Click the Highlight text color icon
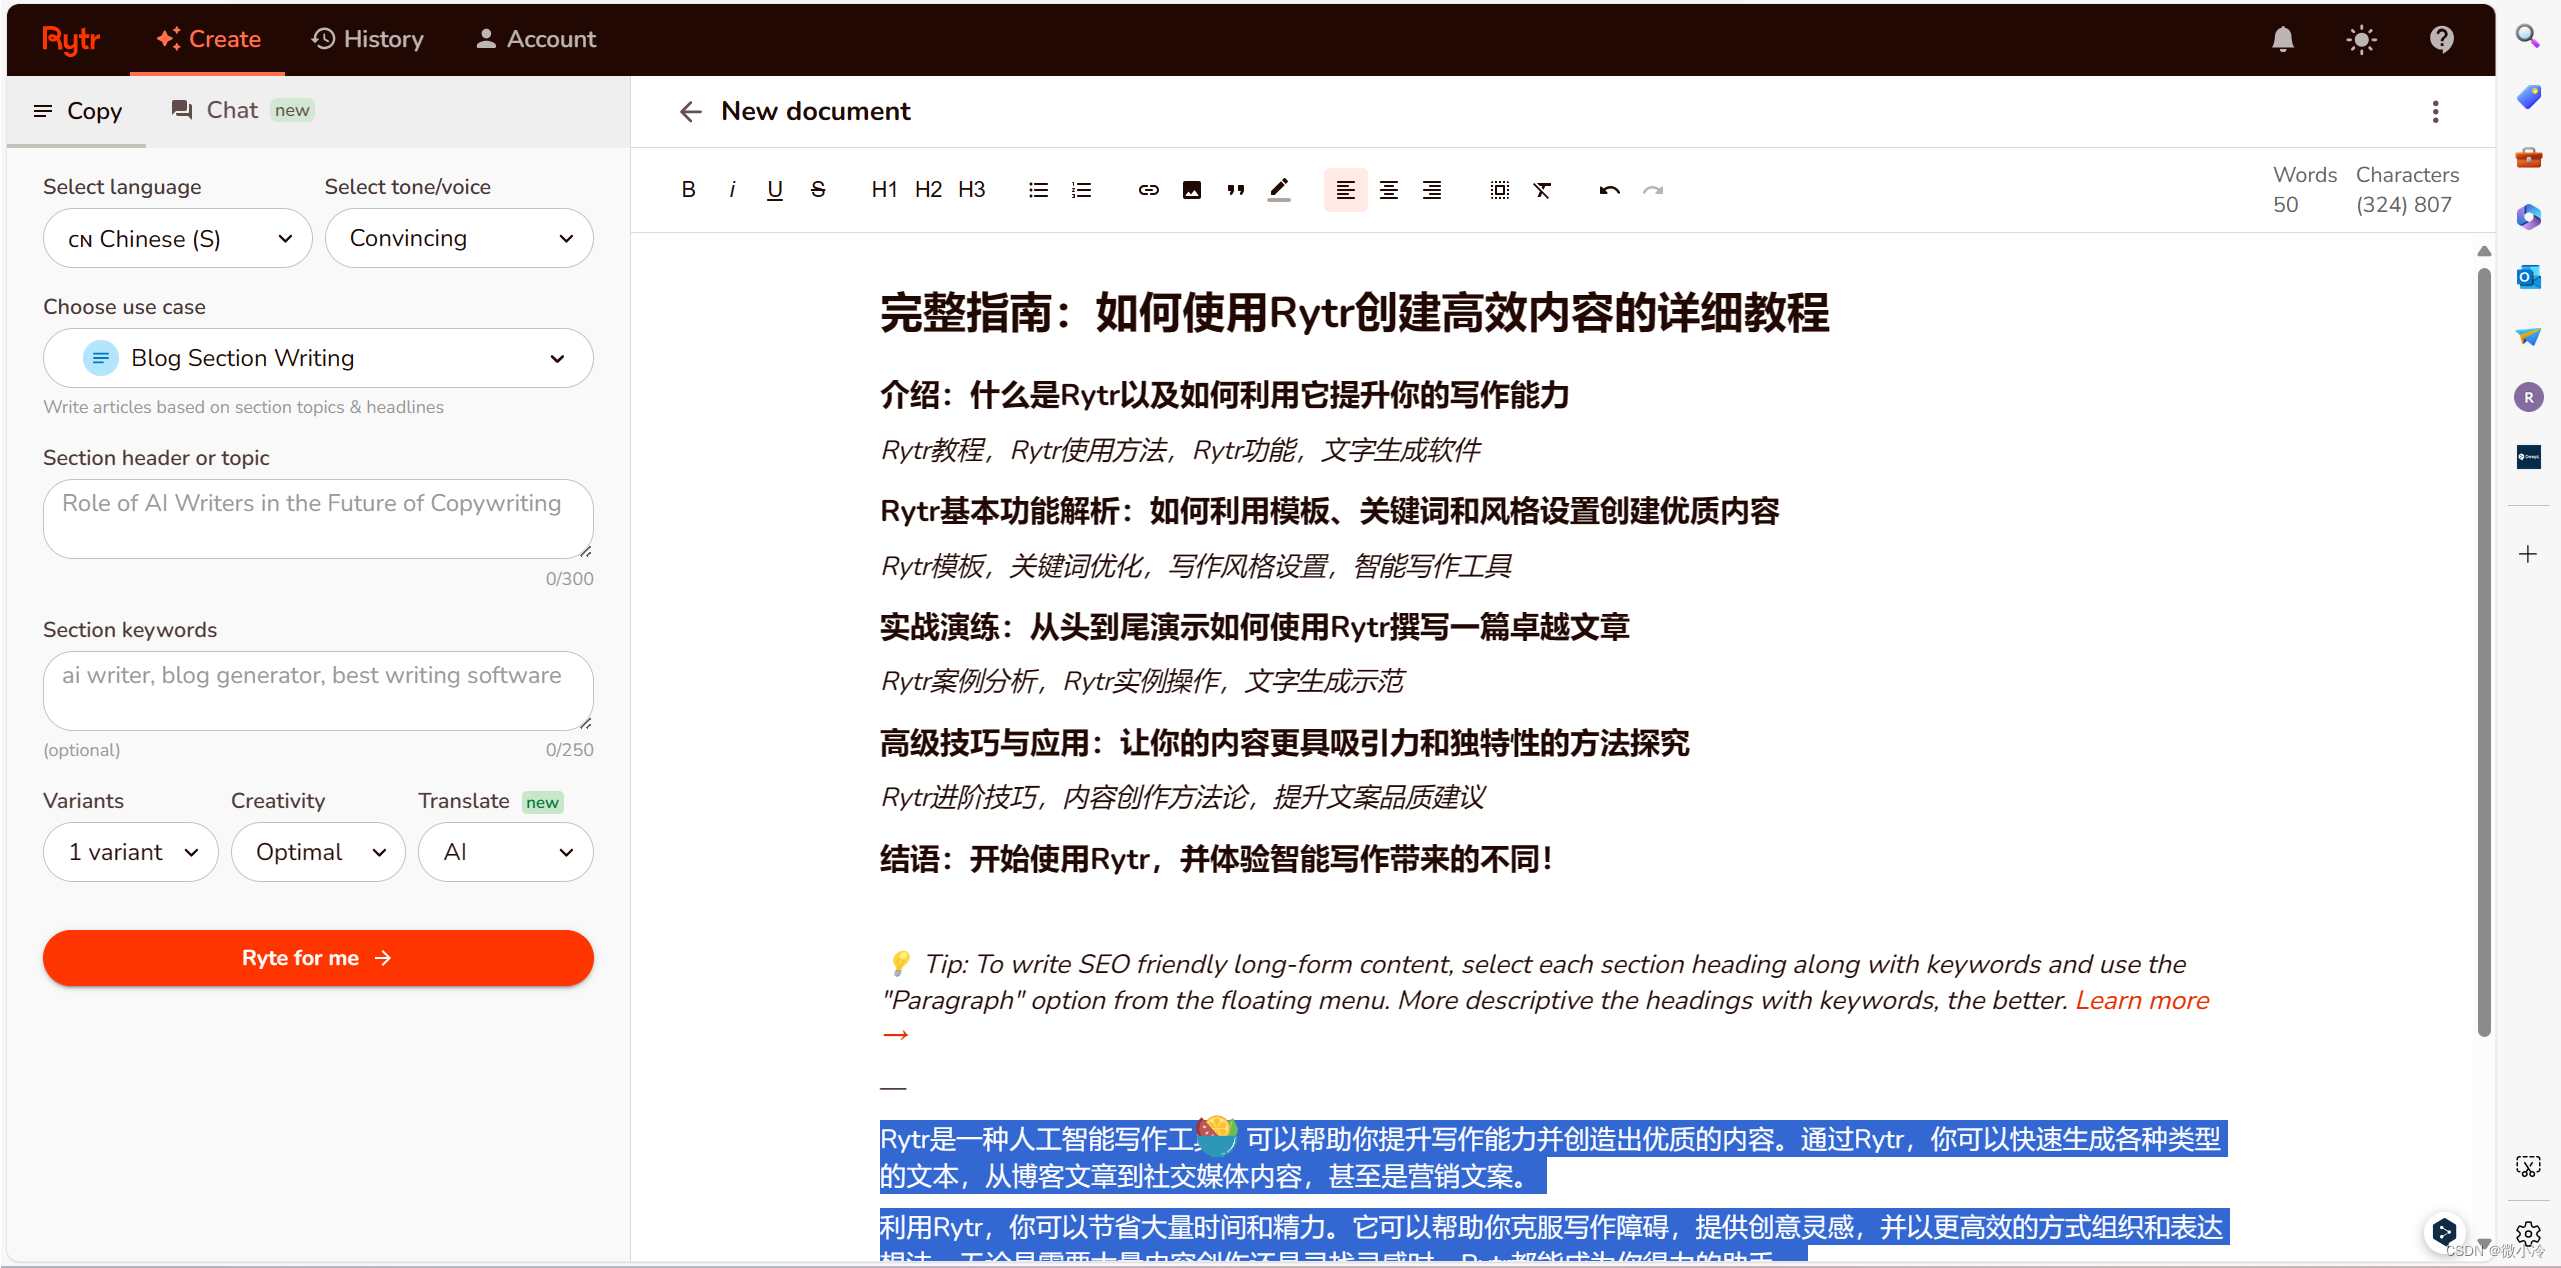Screen dimensions: 2561x1268 click(x=1280, y=190)
